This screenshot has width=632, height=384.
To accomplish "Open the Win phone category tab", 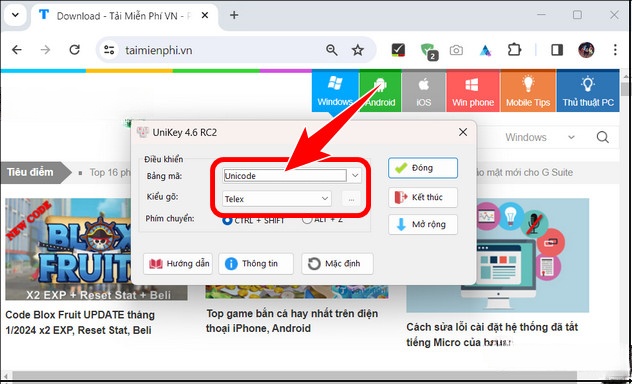I will coord(473,91).
